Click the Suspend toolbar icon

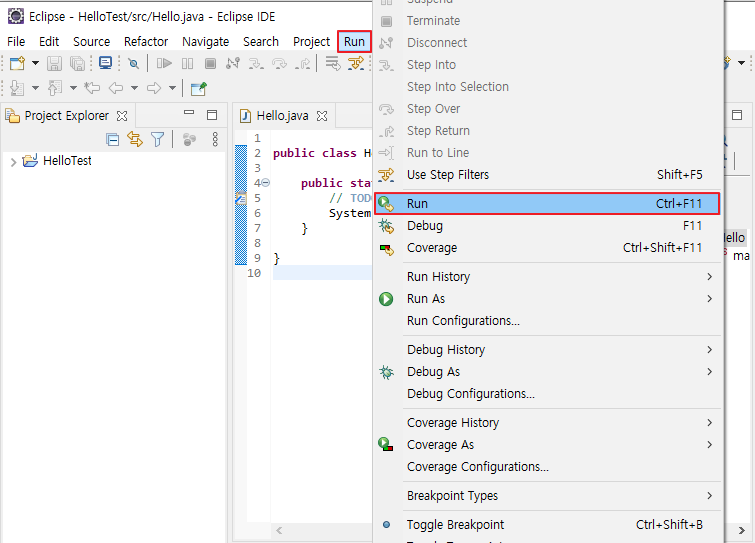[187, 64]
